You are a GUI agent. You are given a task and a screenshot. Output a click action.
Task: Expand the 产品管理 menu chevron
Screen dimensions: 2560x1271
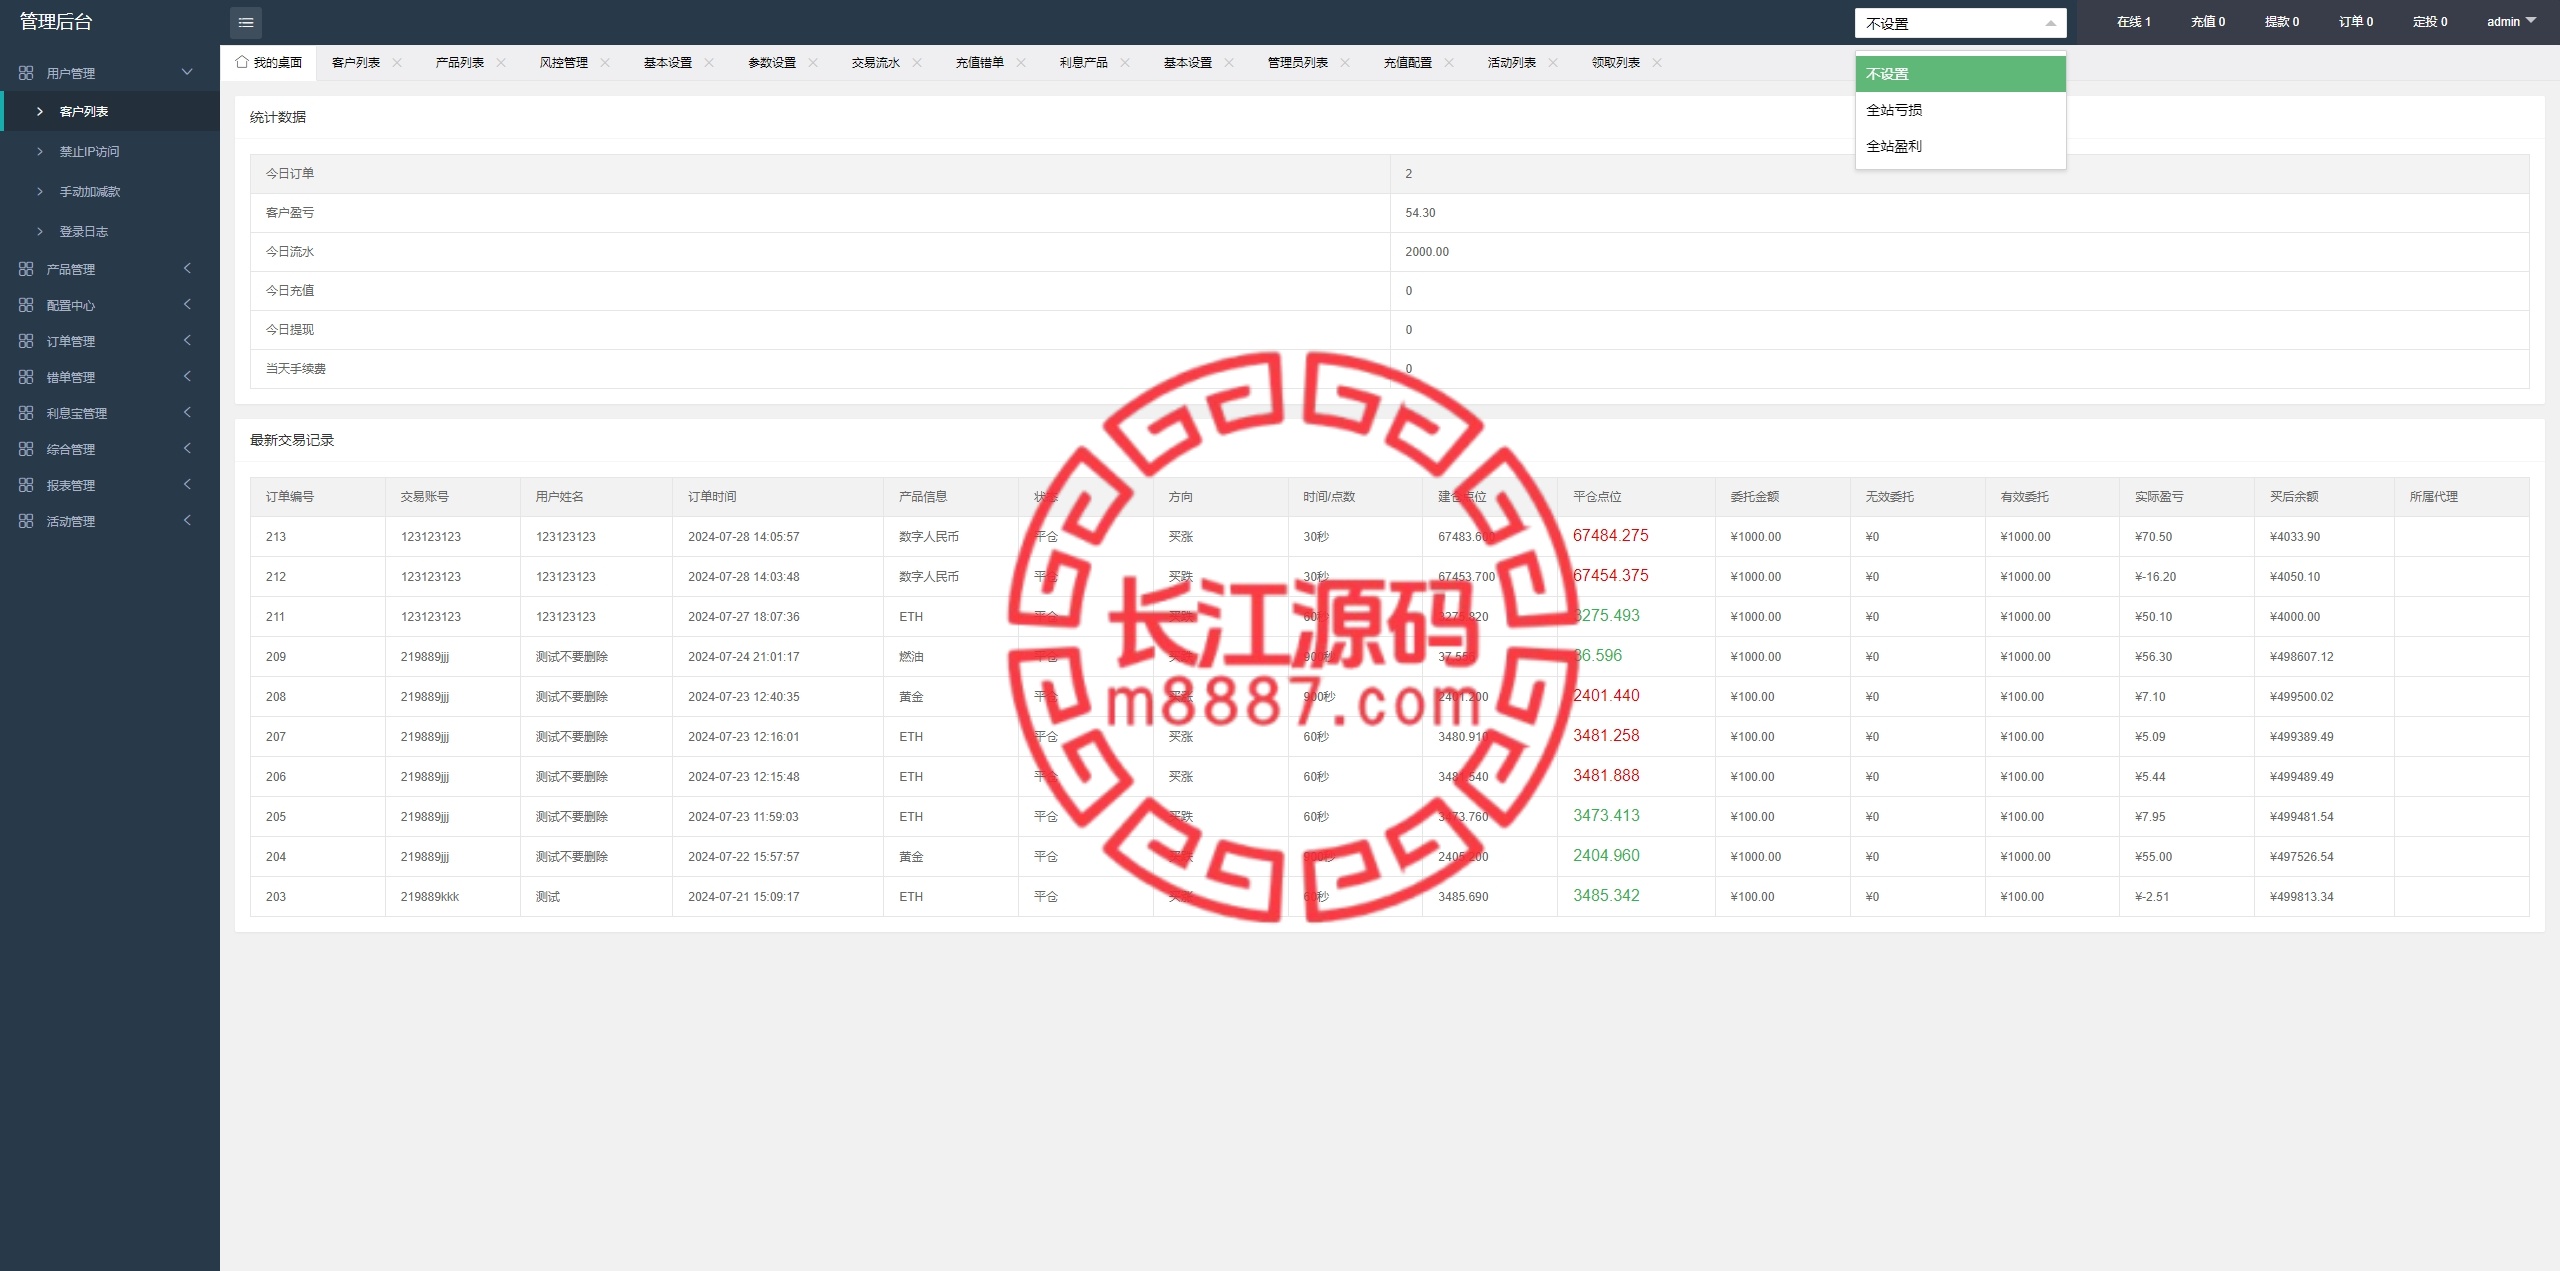(x=187, y=268)
